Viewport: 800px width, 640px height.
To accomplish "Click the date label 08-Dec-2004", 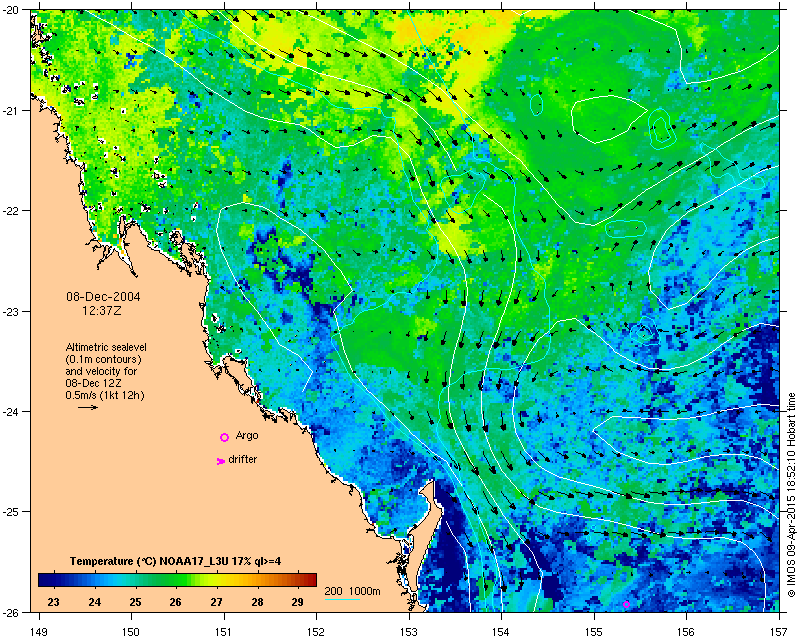I will 103,297.
